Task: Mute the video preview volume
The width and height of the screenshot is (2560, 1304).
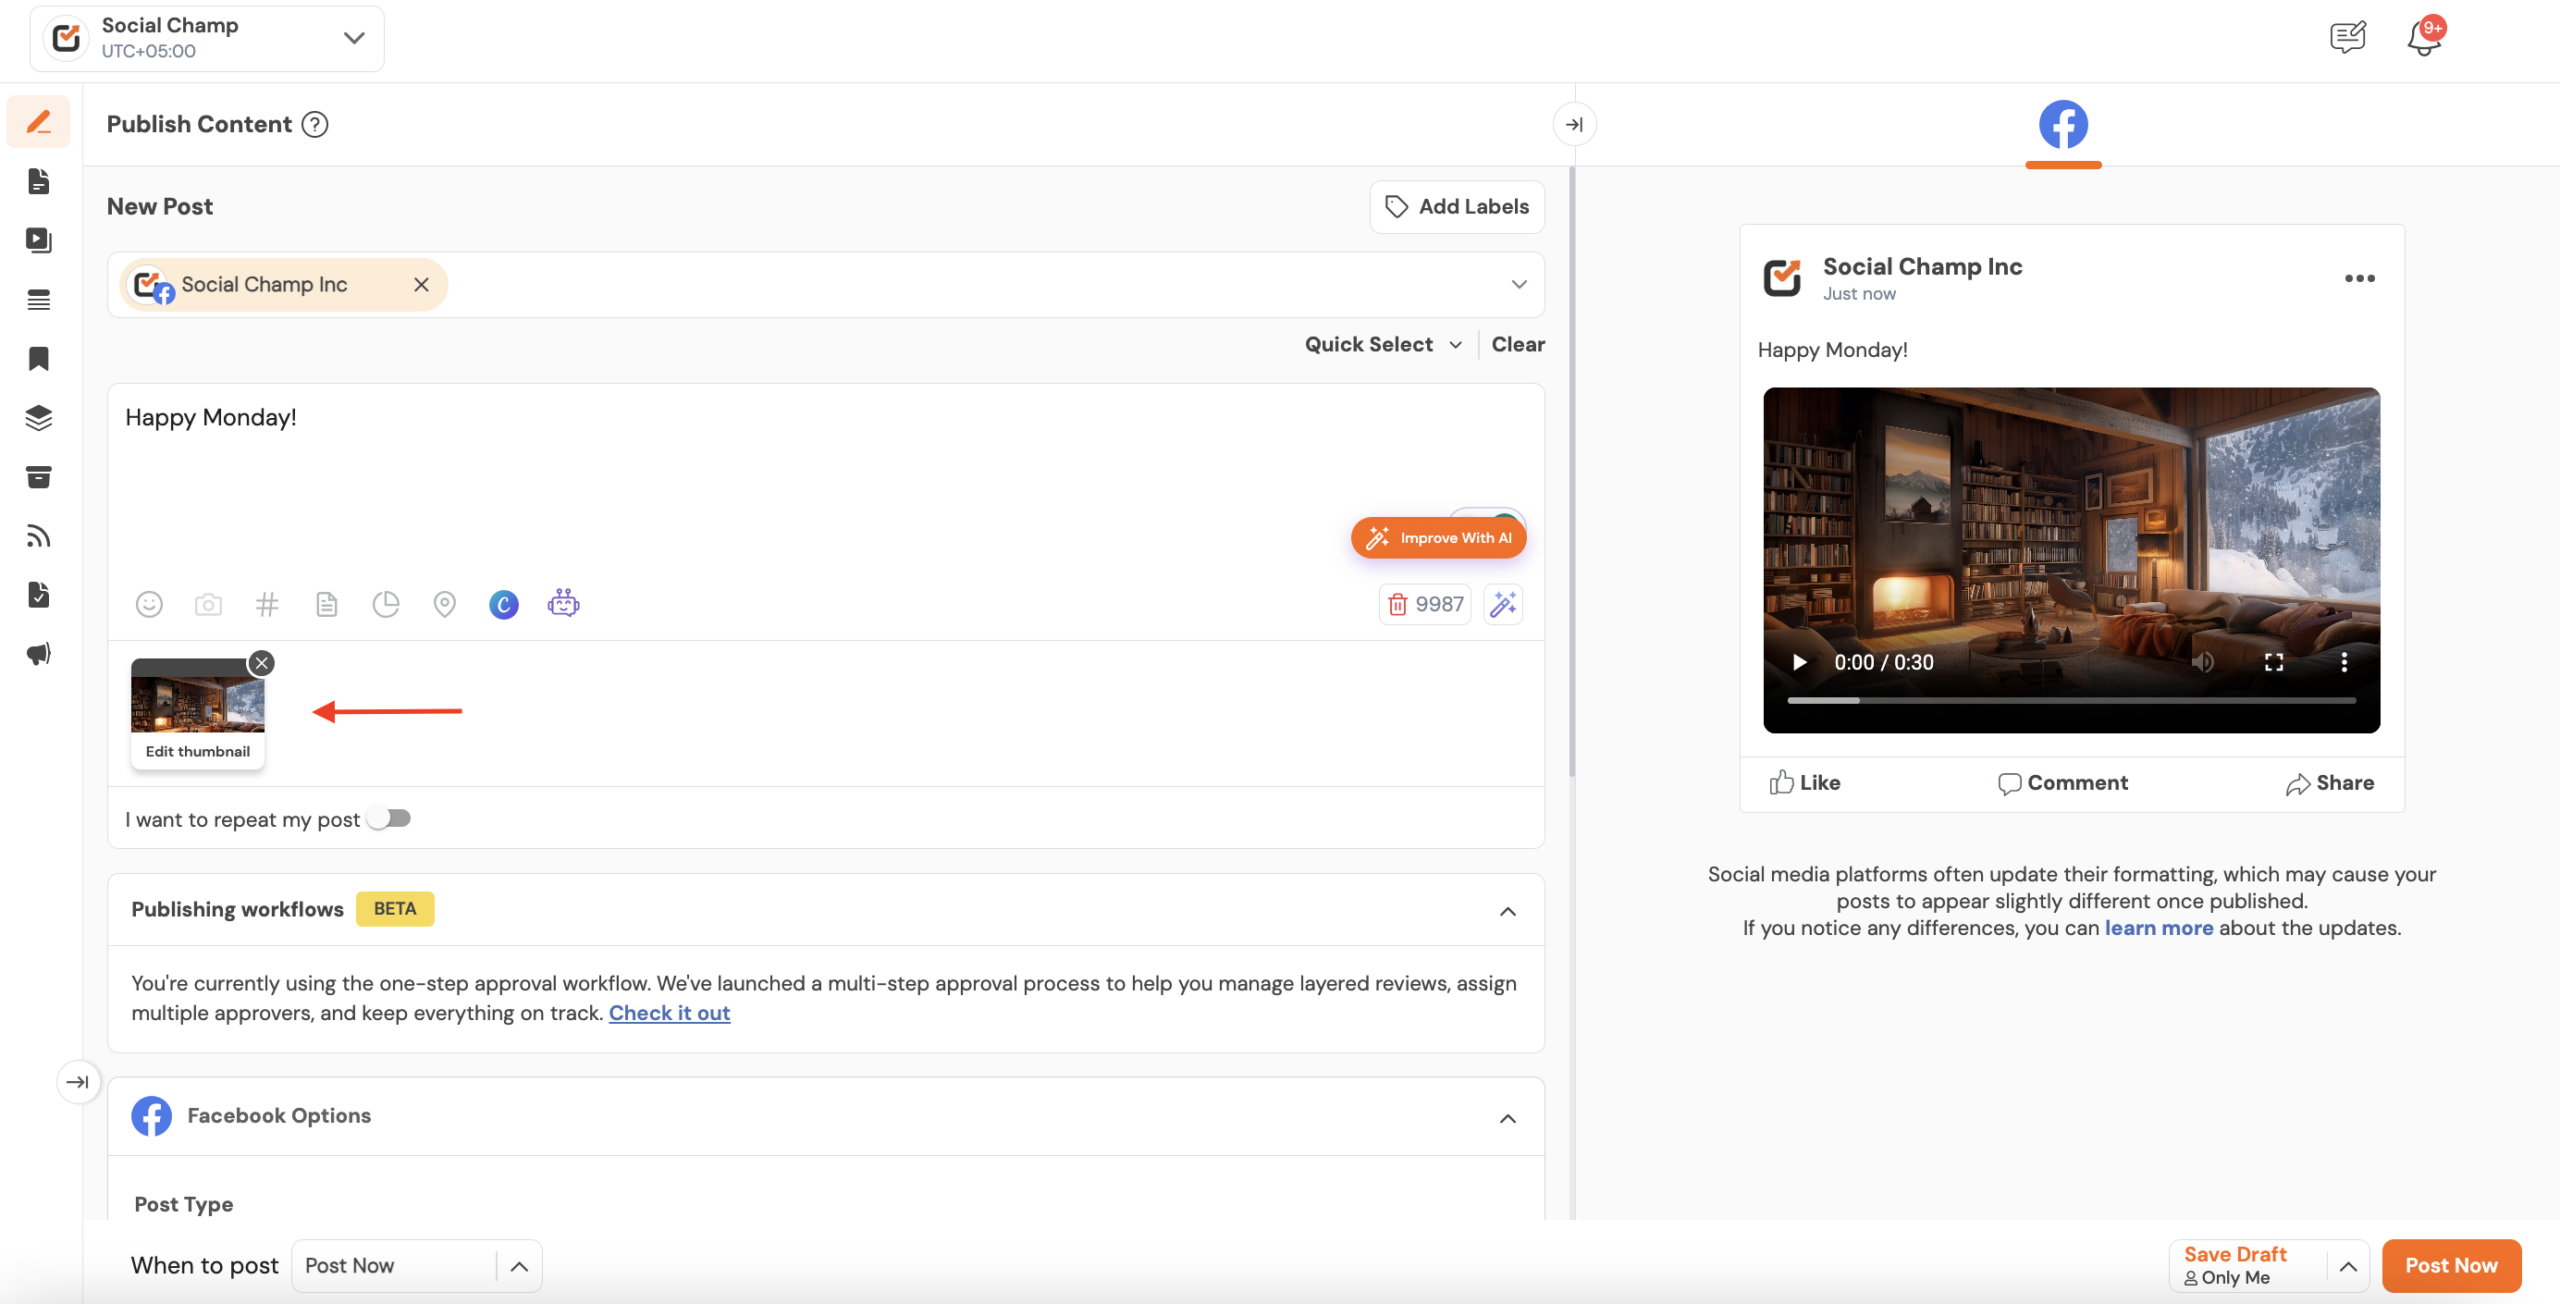Action: pos(2202,662)
